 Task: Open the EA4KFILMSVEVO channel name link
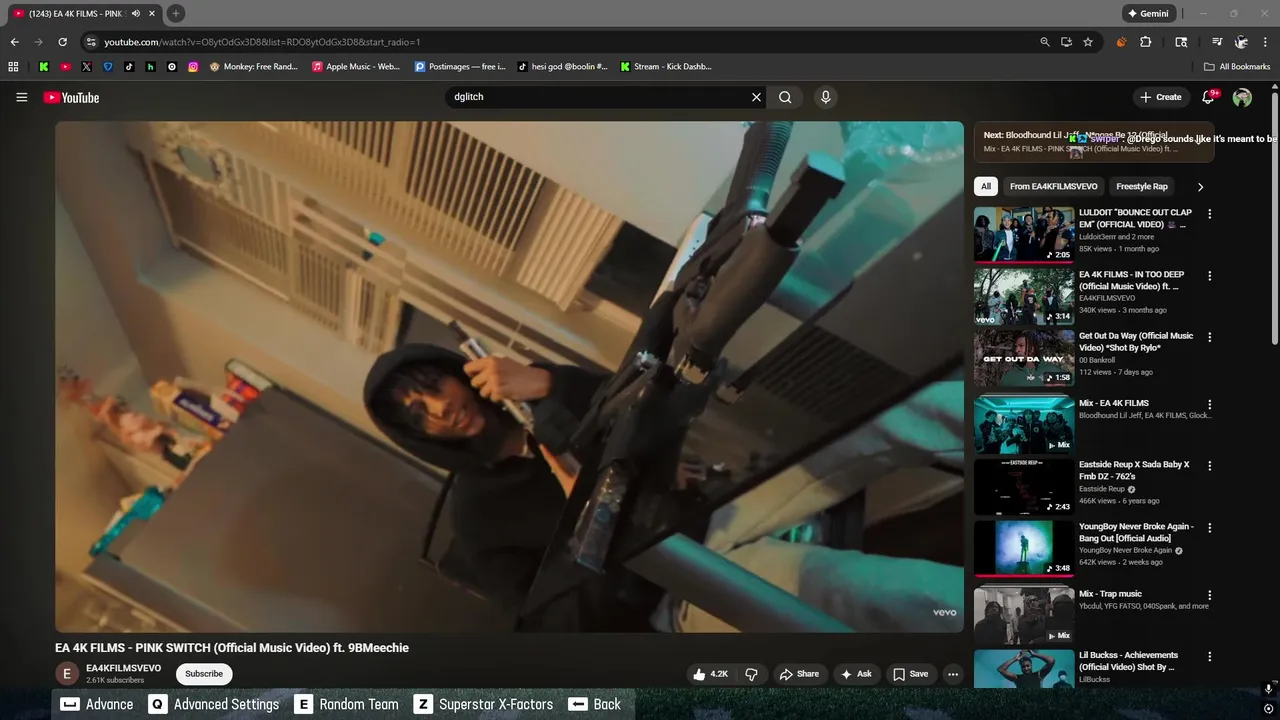(x=123, y=668)
